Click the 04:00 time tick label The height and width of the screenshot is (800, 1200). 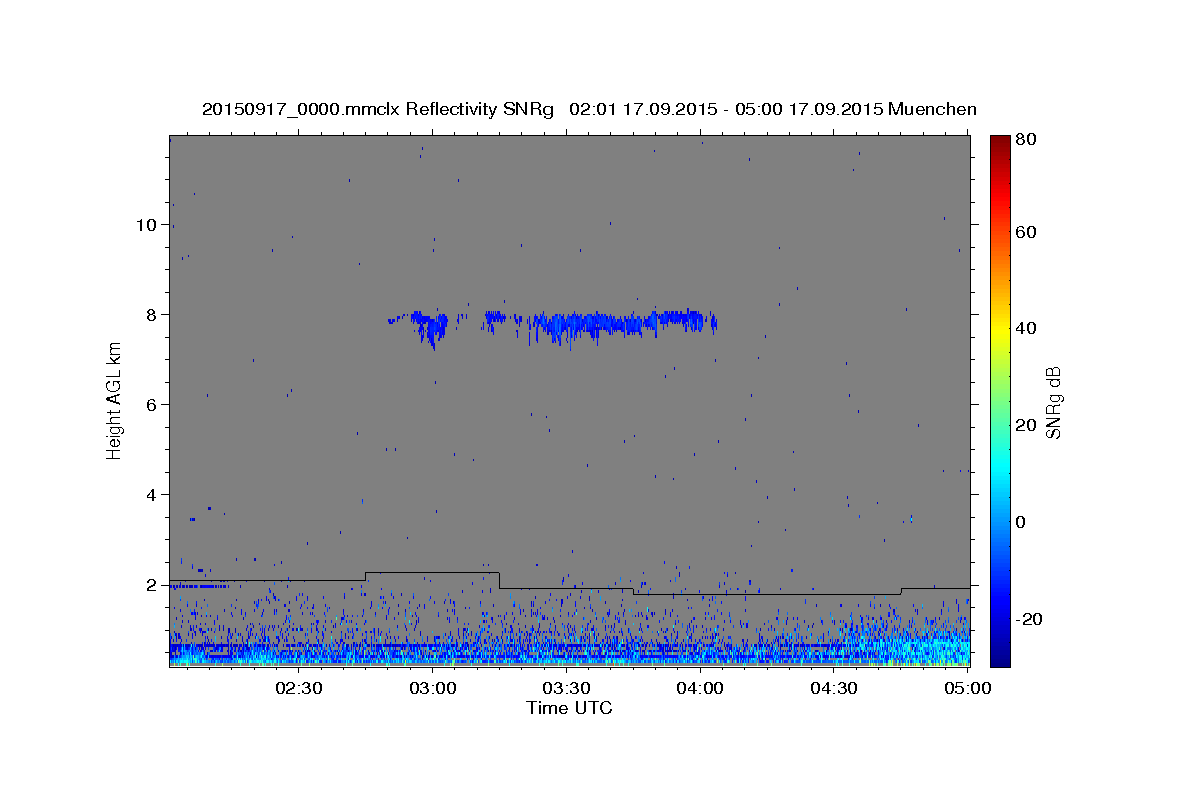(x=700, y=688)
